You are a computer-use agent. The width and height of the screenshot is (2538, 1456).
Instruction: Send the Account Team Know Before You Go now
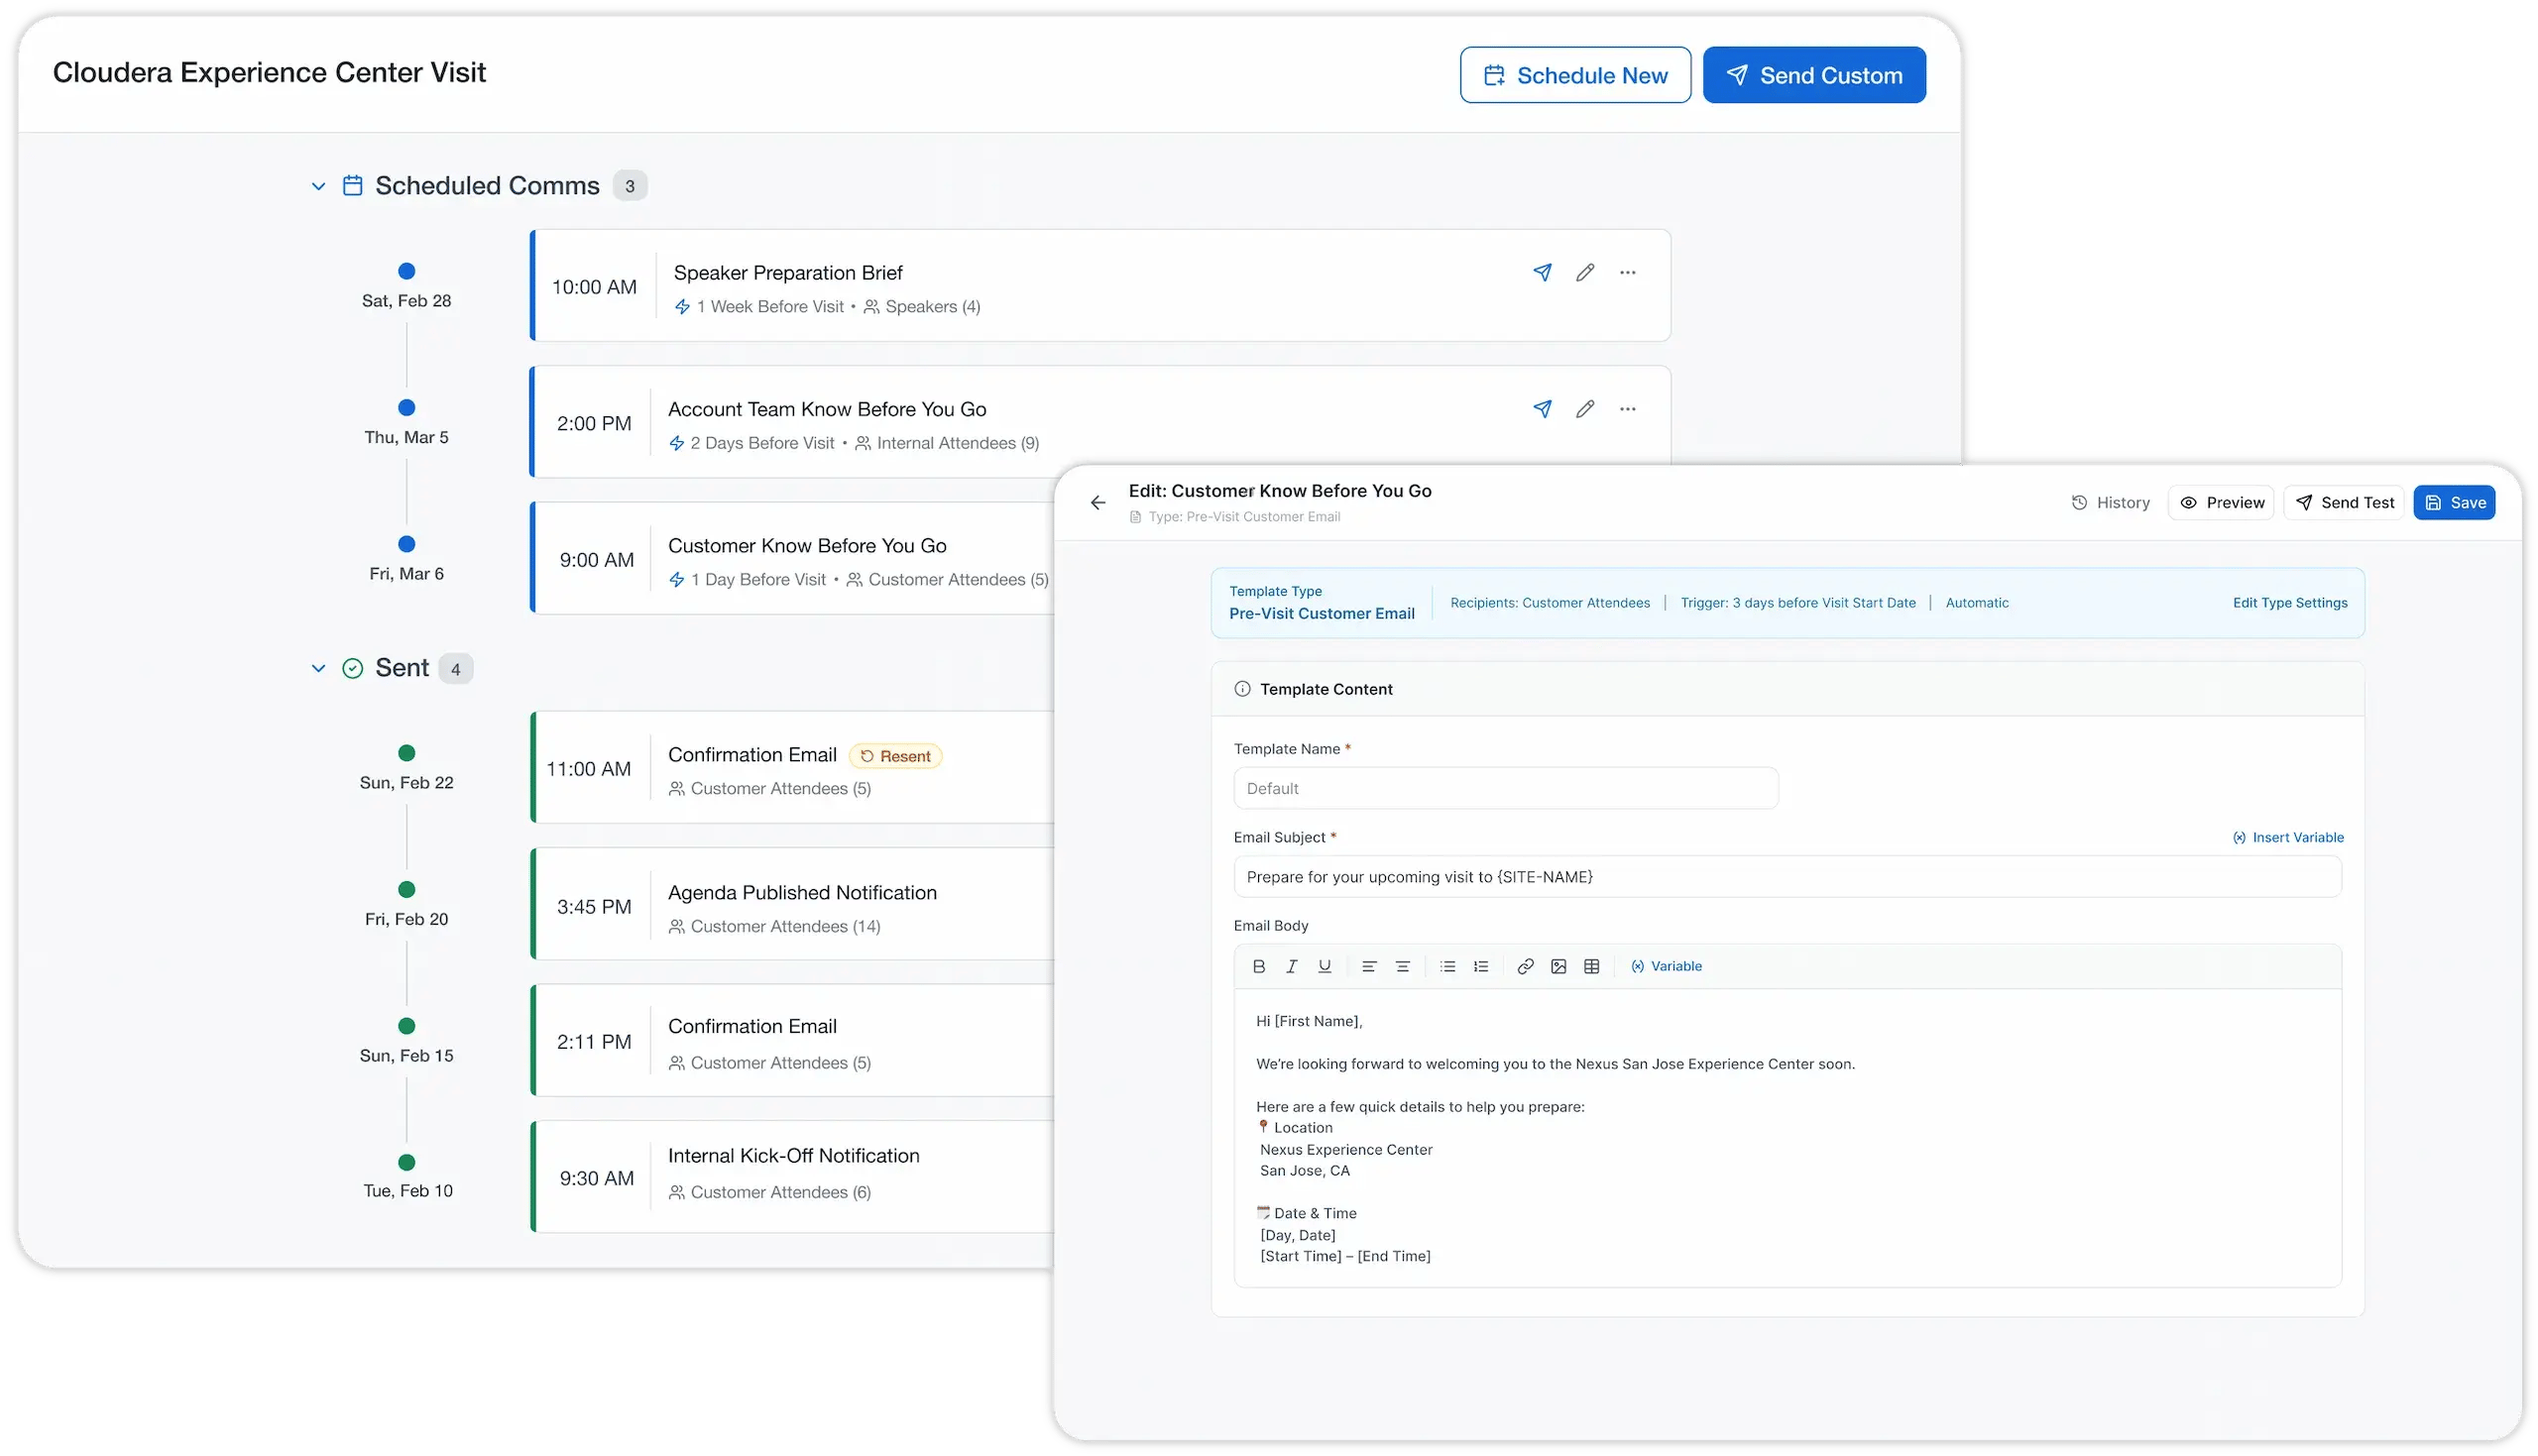point(1542,409)
